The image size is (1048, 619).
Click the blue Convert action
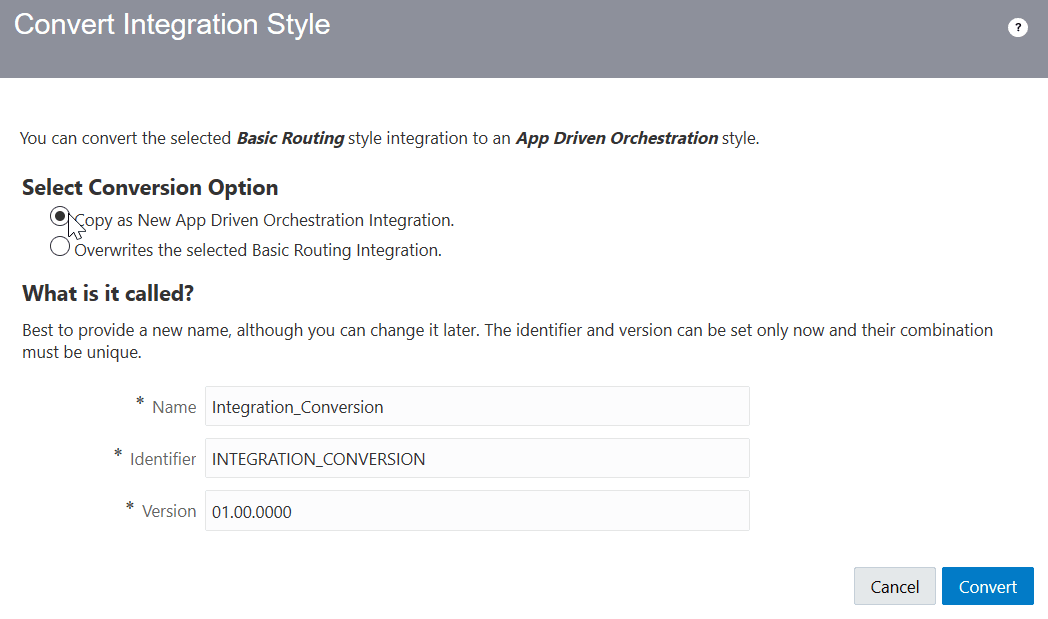coord(987,586)
